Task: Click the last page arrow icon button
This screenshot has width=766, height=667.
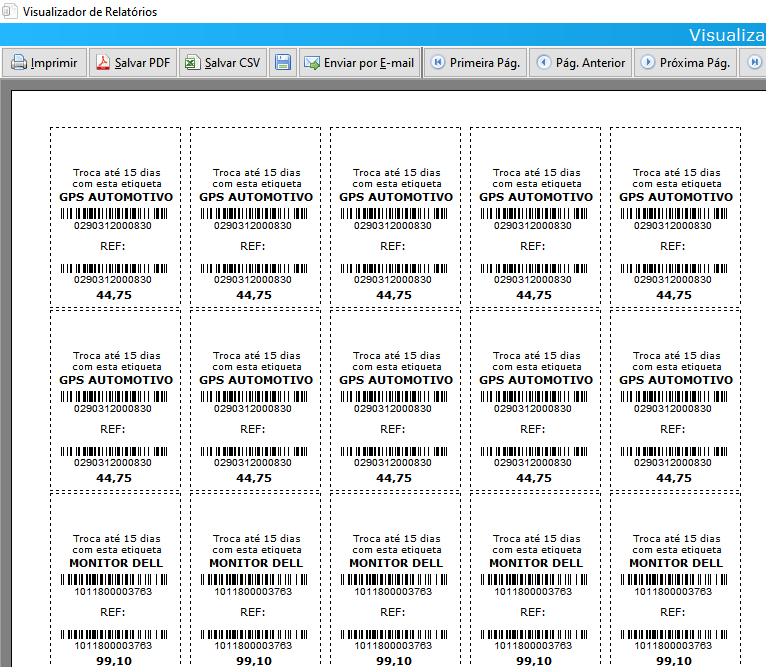Action: pyautogui.click(x=753, y=63)
